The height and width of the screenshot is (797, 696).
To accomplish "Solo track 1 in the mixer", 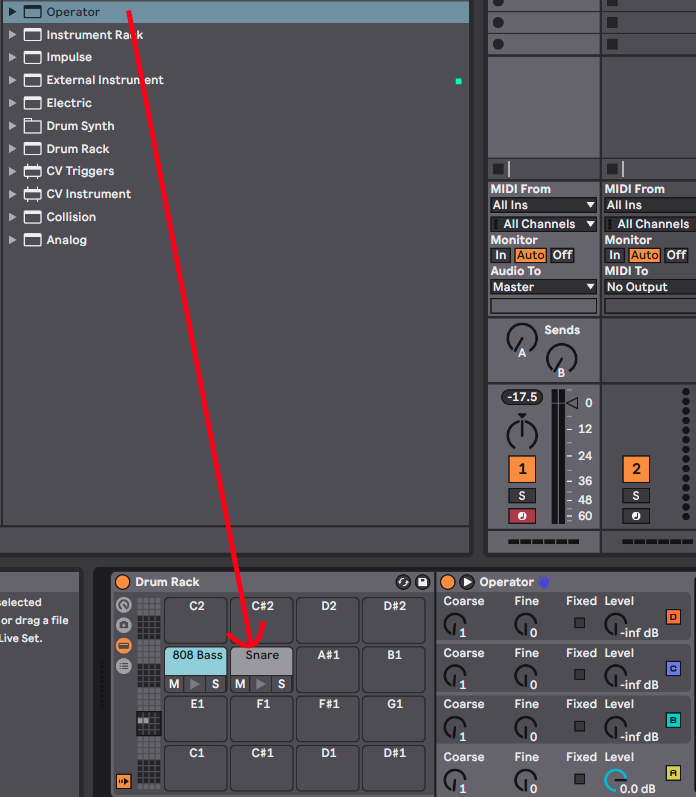I will [522, 496].
